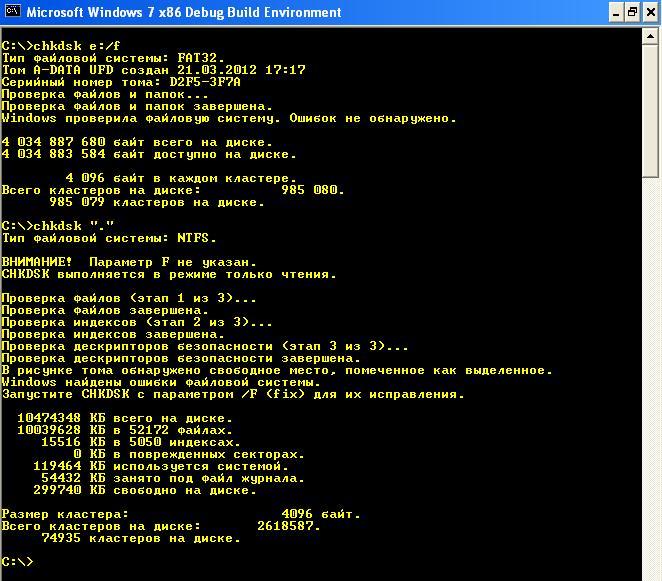Click 'Том A-DATA UFD создан' line
662x581 pixels.
click(x=154, y=70)
